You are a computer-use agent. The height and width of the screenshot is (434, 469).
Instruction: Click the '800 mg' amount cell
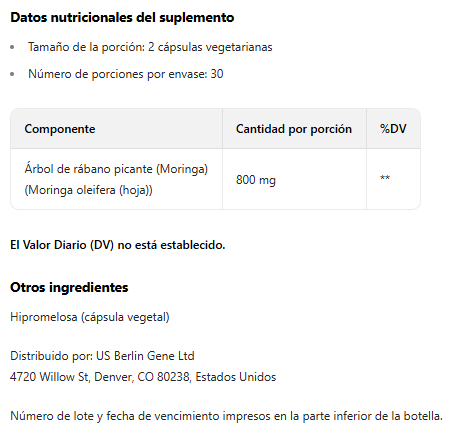pos(256,180)
